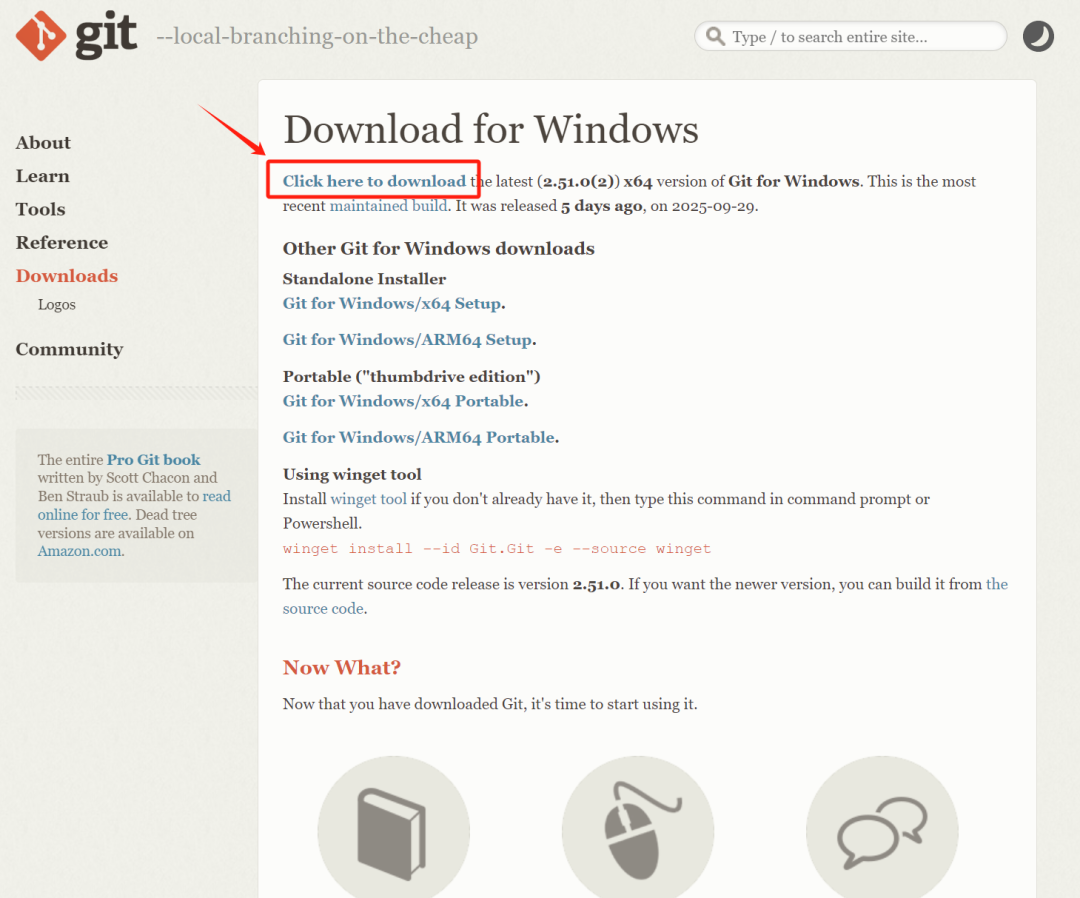Navigate to the Reference section

pyautogui.click(x=62, y=242)
